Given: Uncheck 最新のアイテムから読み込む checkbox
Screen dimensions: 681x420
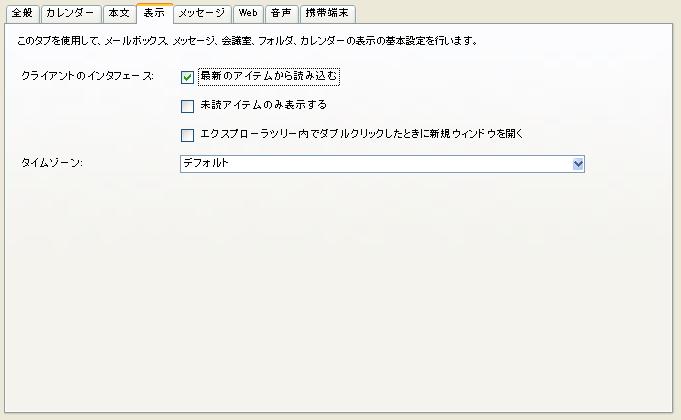Looking at the screenshot, I should pyautogui.click(x=187, y=77).
